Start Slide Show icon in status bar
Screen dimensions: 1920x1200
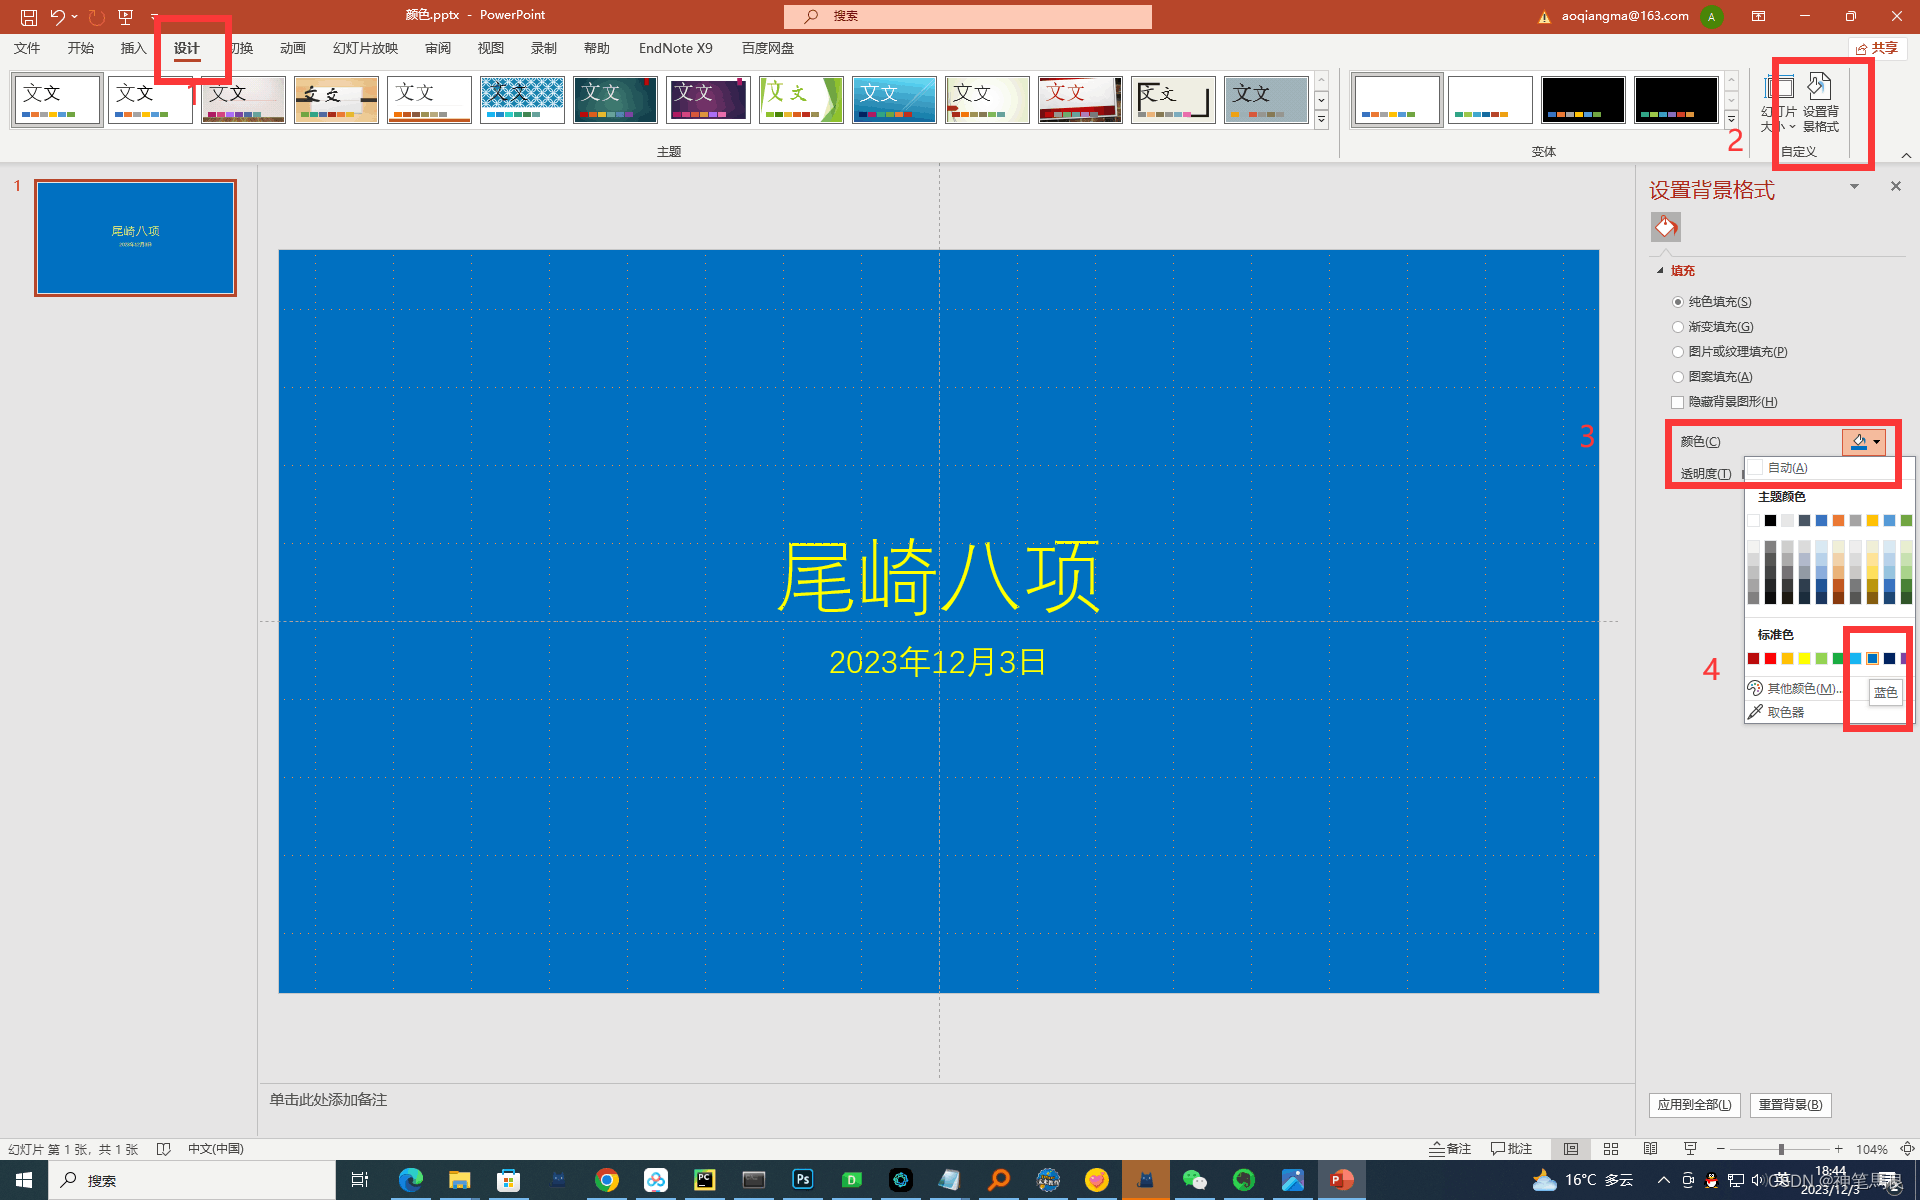pos(1690,1149)
